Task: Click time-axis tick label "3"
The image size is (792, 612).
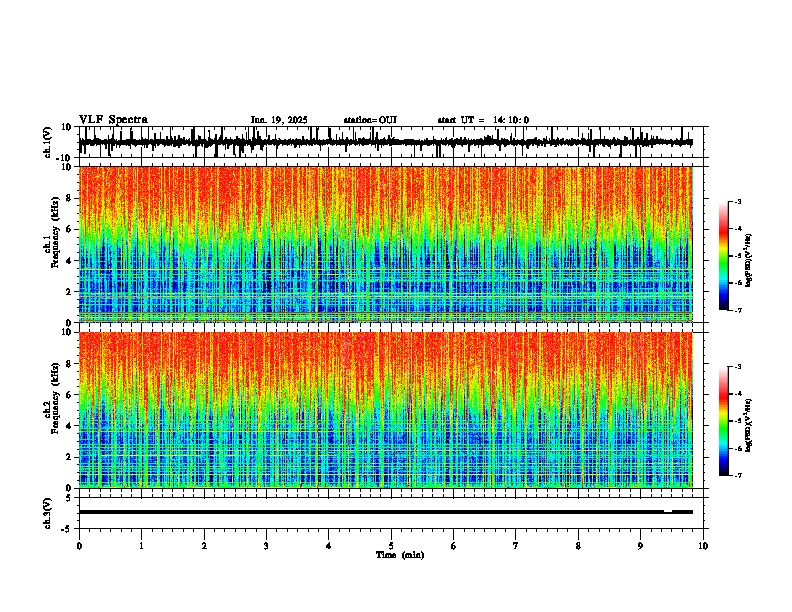Action: click(x=266, y=546)
